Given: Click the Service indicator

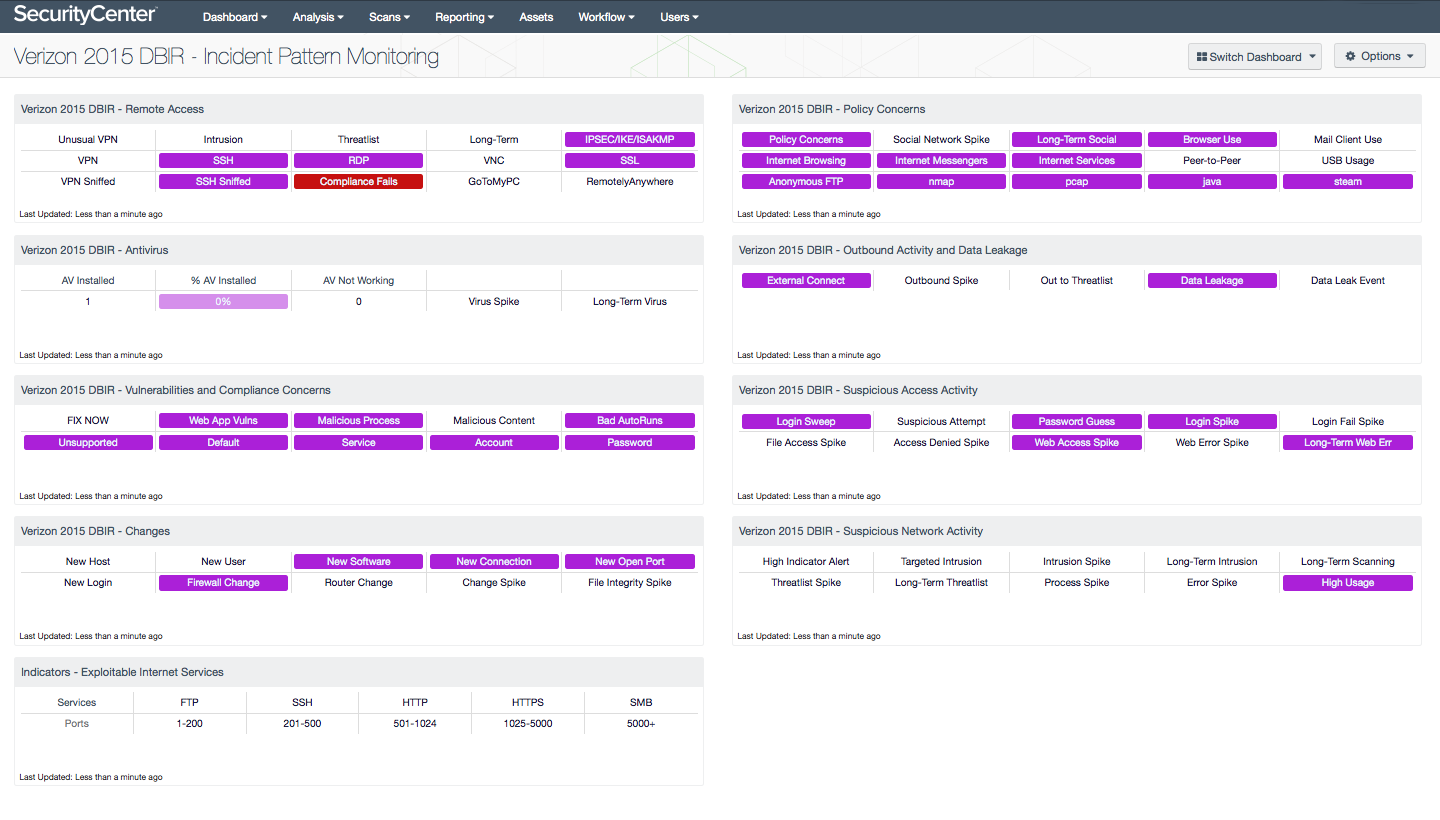Looking at the screenshot, I should (359, 443).
